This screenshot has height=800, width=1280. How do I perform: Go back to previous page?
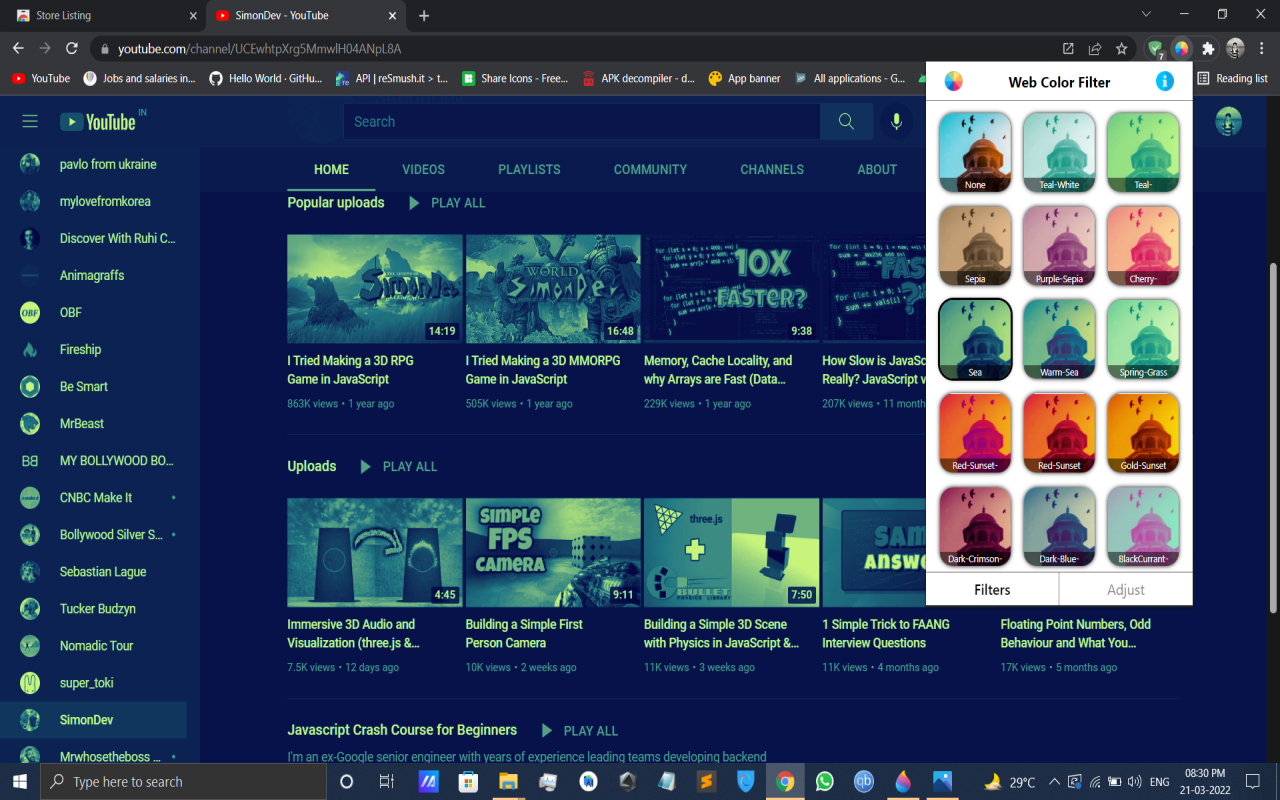click(x=18, y=48)
